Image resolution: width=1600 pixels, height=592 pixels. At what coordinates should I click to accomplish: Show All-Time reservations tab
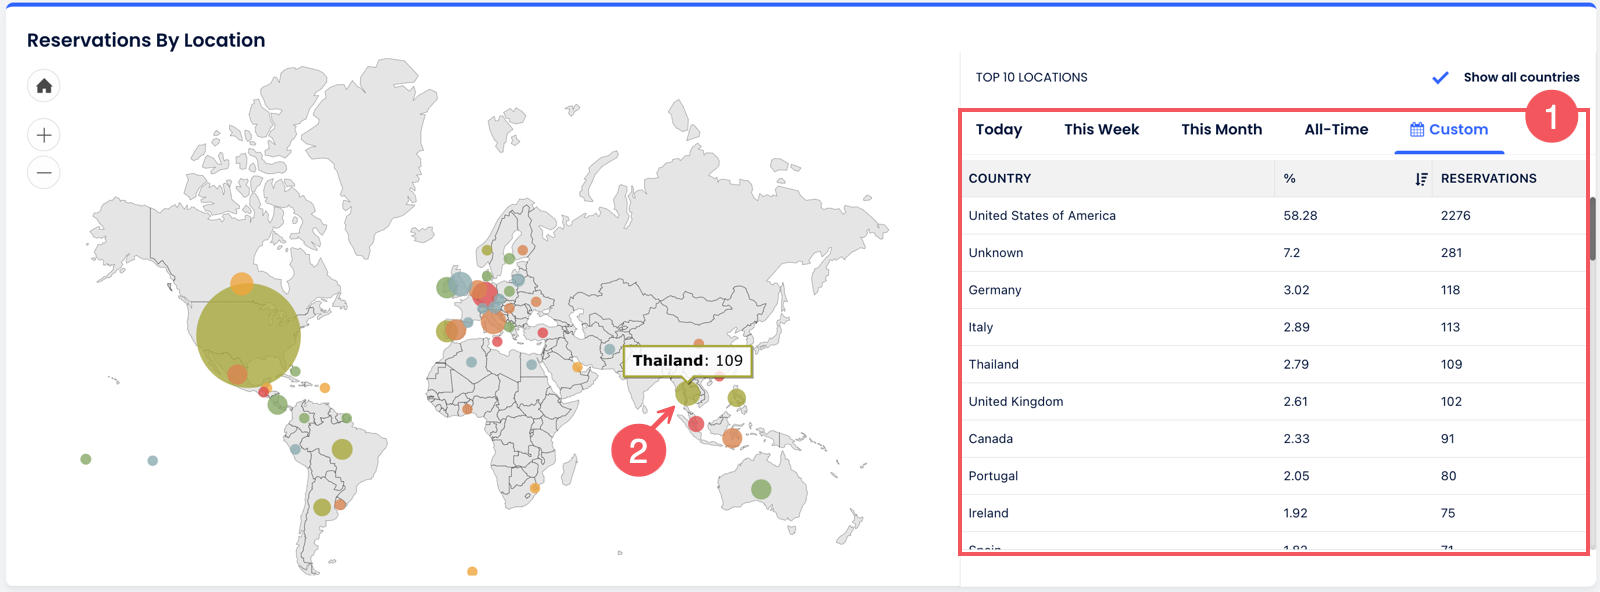[x=1336, y=130]
